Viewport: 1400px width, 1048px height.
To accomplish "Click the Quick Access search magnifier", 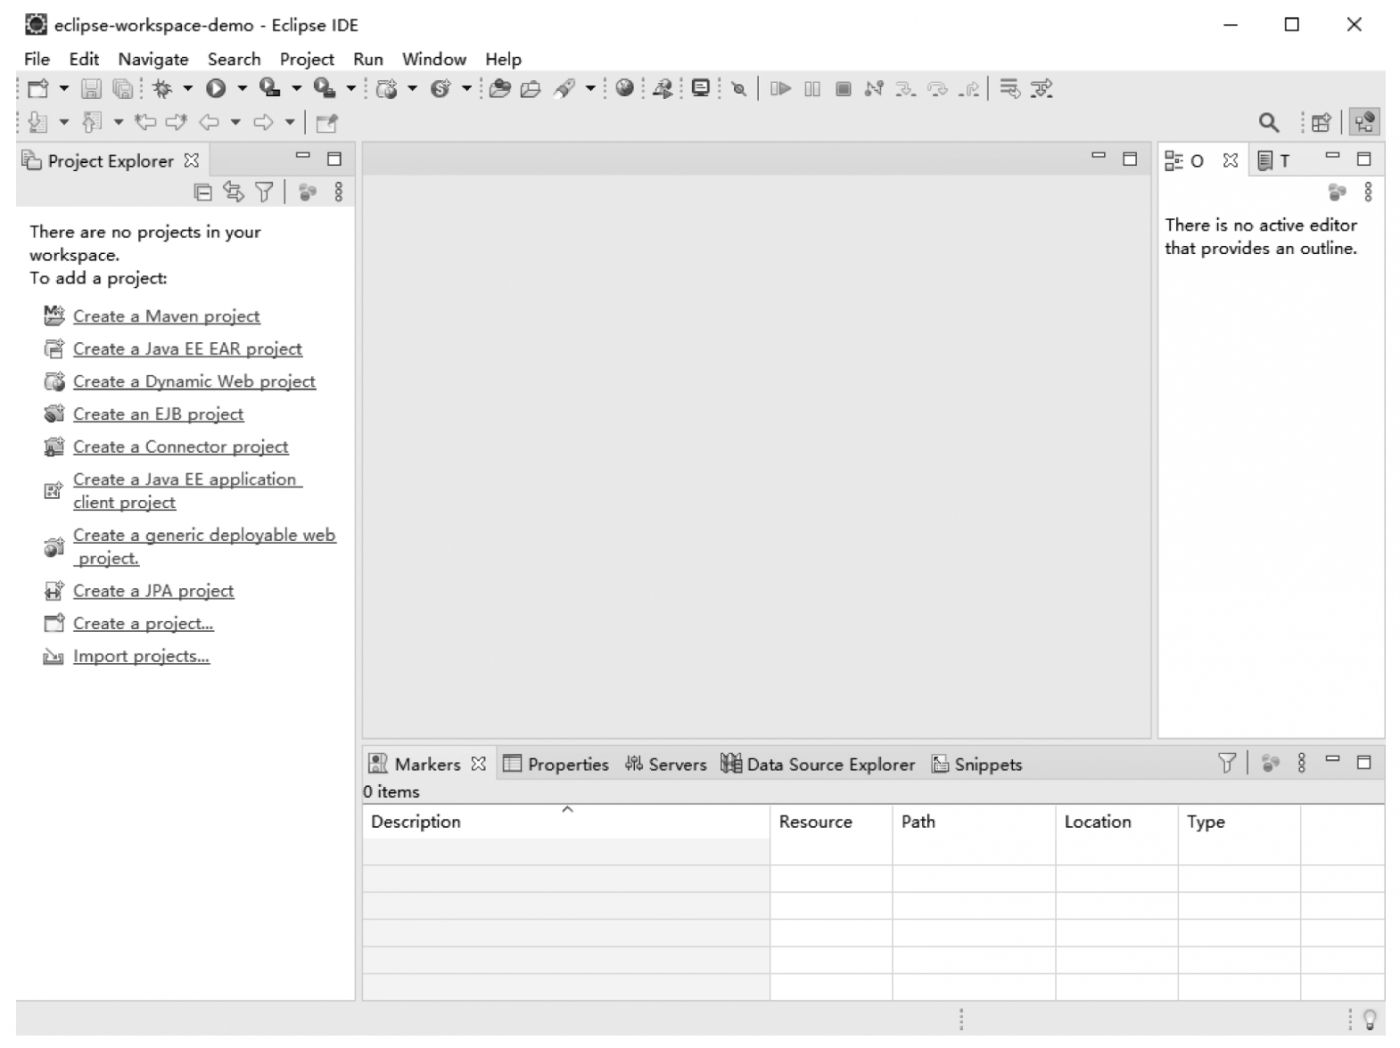I will [1268, 122].
